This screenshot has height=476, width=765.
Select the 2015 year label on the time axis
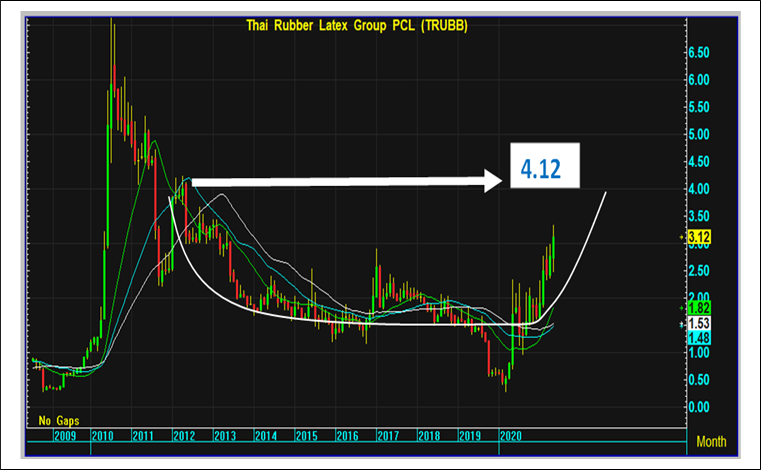[x=306, y=436]
